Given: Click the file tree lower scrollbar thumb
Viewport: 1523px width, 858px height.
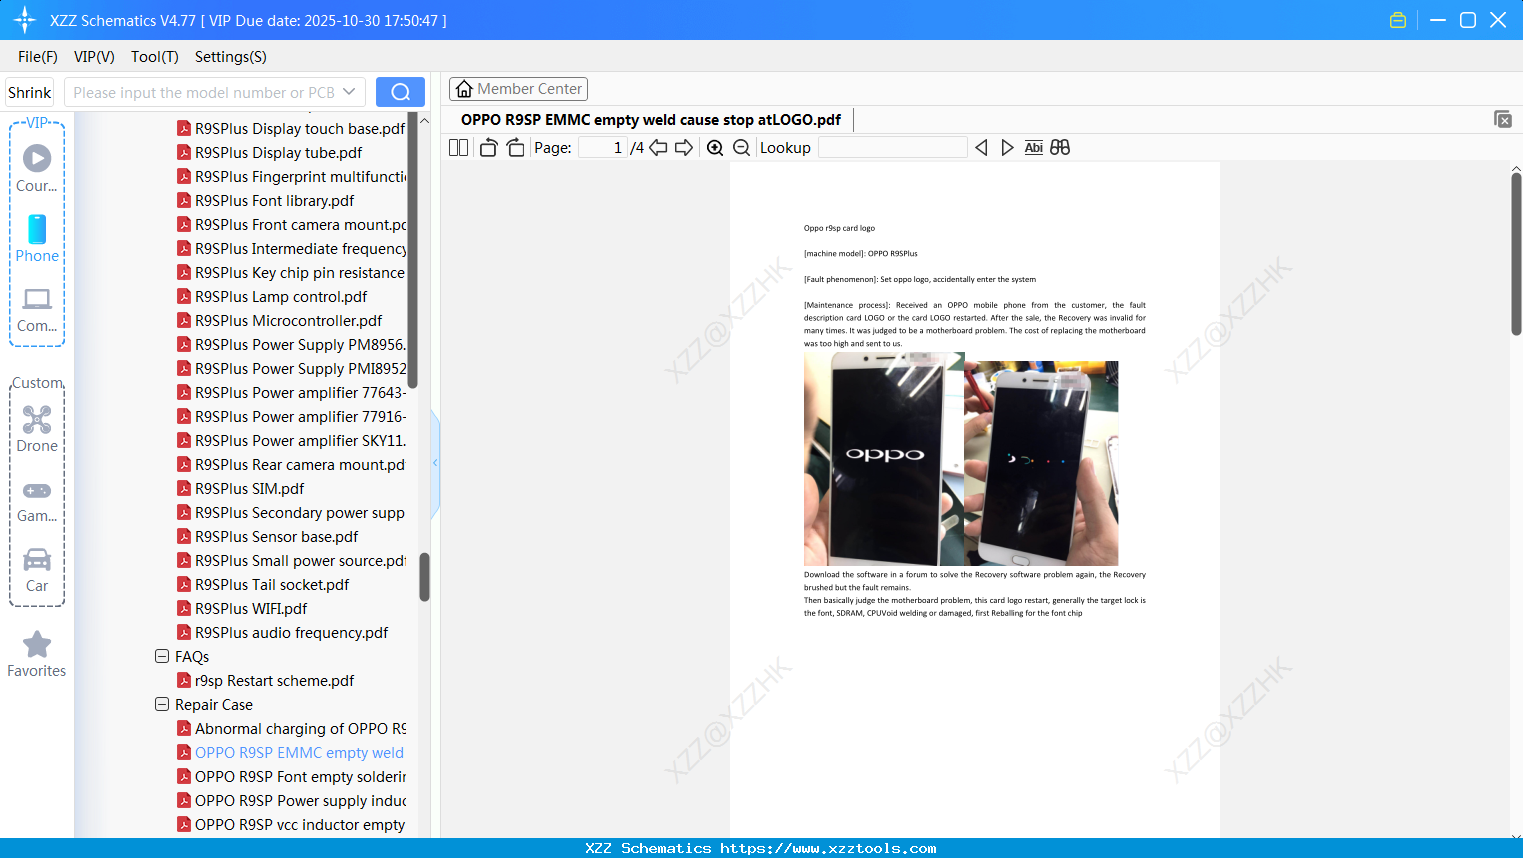Looking at the screenshot, I should [x=424, y=577].
